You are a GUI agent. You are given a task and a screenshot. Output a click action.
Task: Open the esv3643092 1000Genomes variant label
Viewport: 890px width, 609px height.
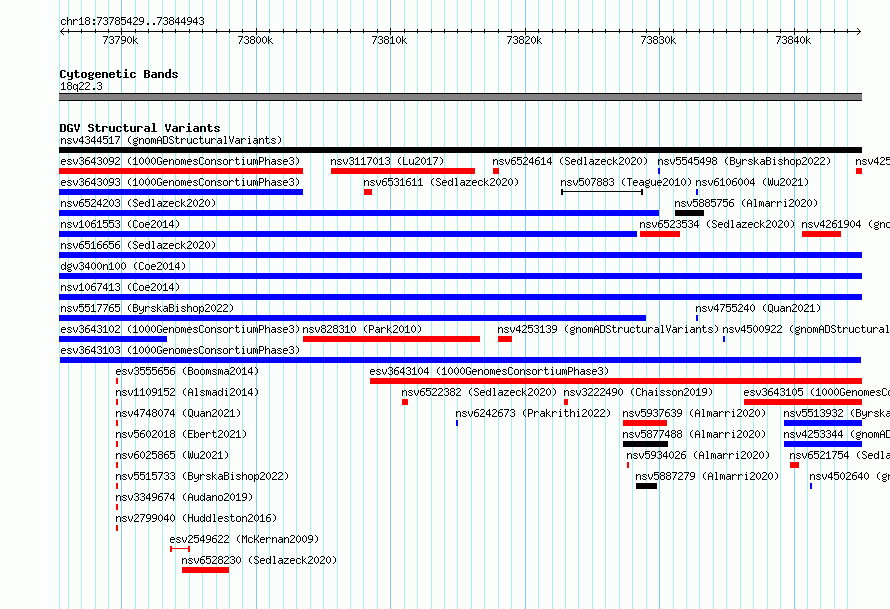coord(180,161)
